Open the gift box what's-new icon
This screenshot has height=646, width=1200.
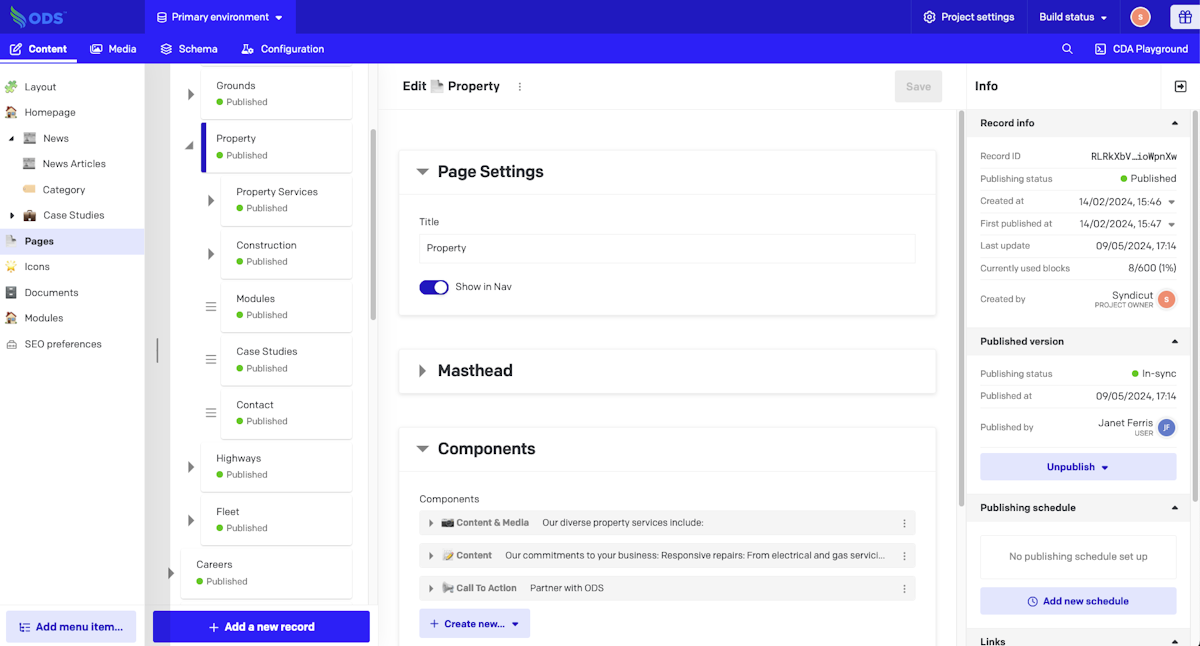(x=1184, y=17)
